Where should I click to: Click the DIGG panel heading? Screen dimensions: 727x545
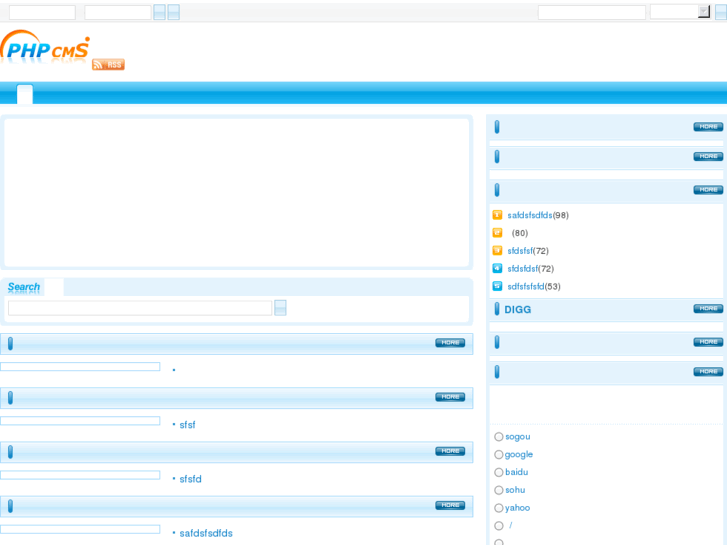(x=517, y=309)
